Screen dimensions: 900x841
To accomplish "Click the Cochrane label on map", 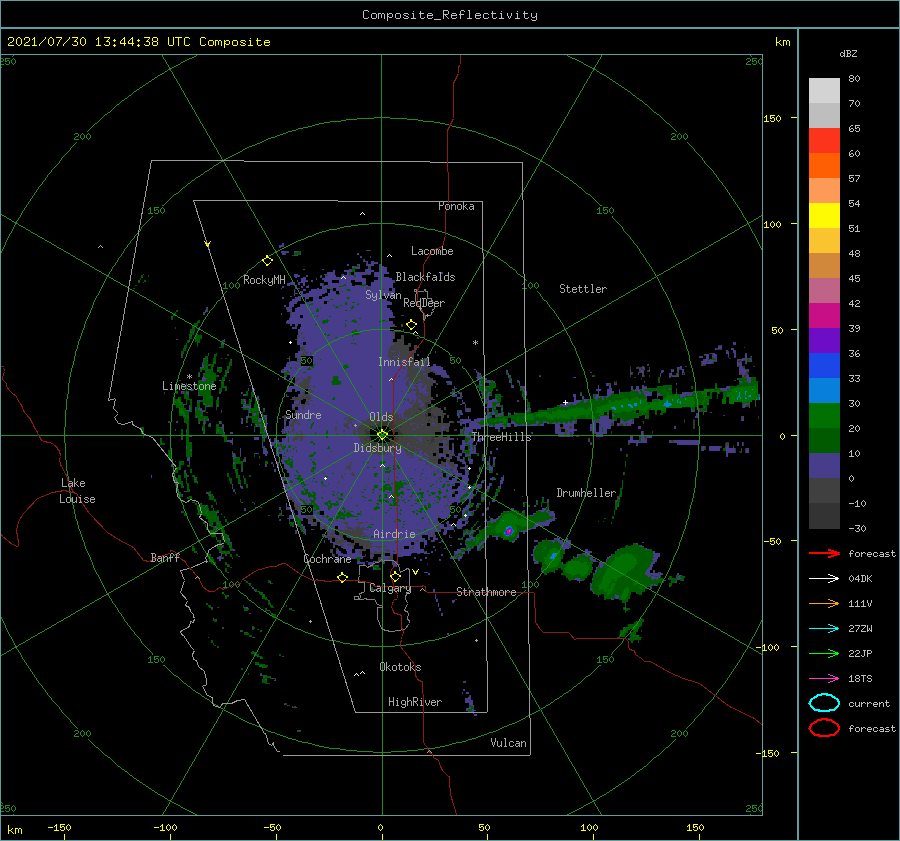I will [x=327, y=559].
